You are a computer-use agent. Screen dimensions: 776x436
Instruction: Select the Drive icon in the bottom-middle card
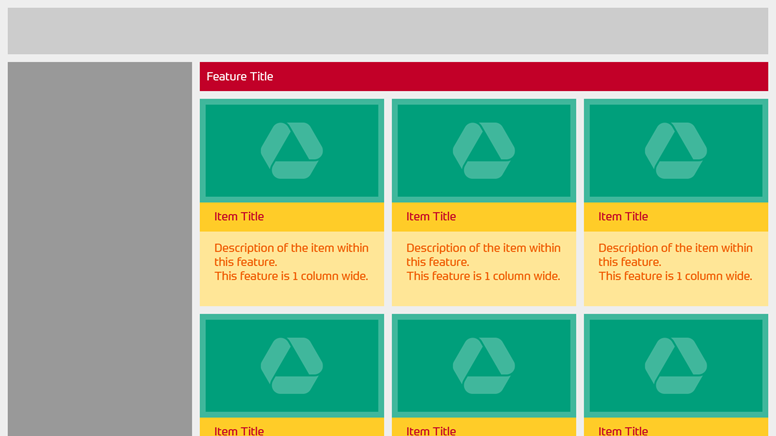click(x=484, y=365)
